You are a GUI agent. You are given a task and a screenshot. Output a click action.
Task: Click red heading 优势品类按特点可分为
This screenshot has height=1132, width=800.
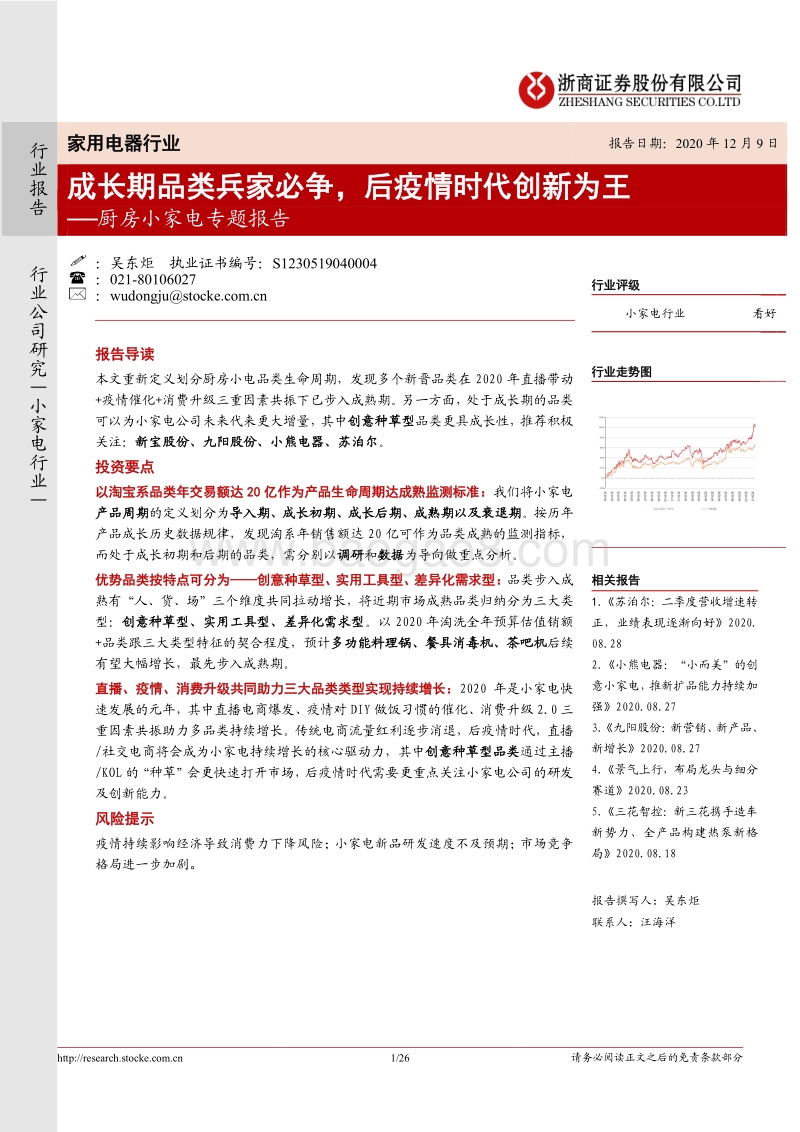click(298, 580)
